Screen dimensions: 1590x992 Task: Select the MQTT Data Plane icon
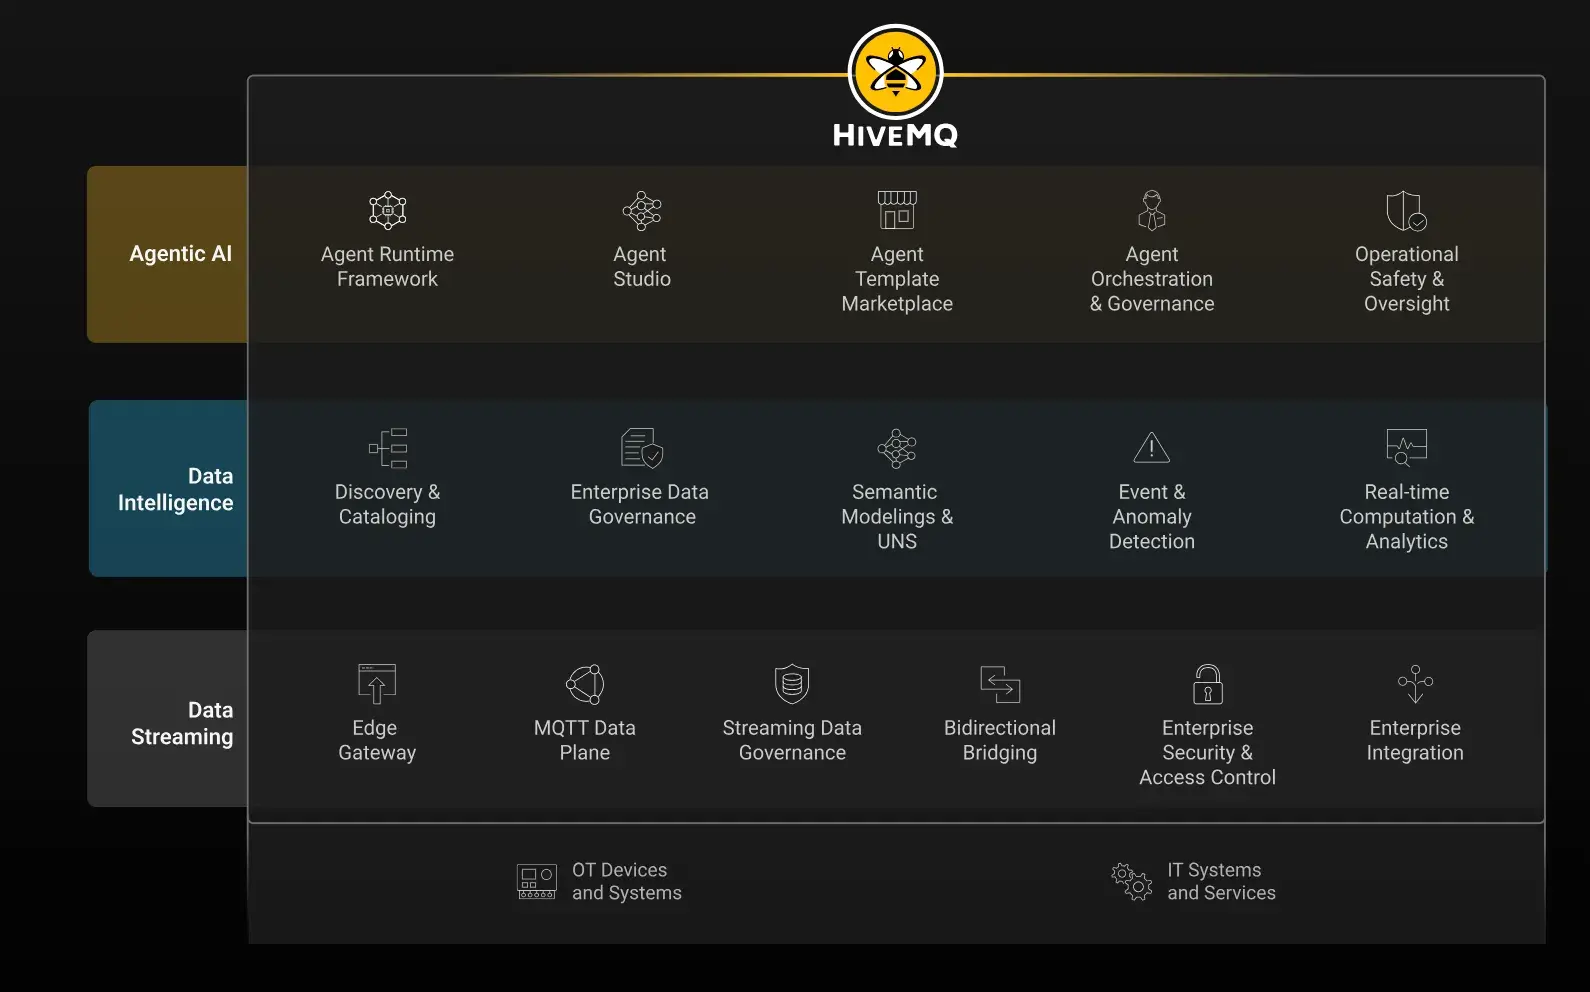[585, 684]
